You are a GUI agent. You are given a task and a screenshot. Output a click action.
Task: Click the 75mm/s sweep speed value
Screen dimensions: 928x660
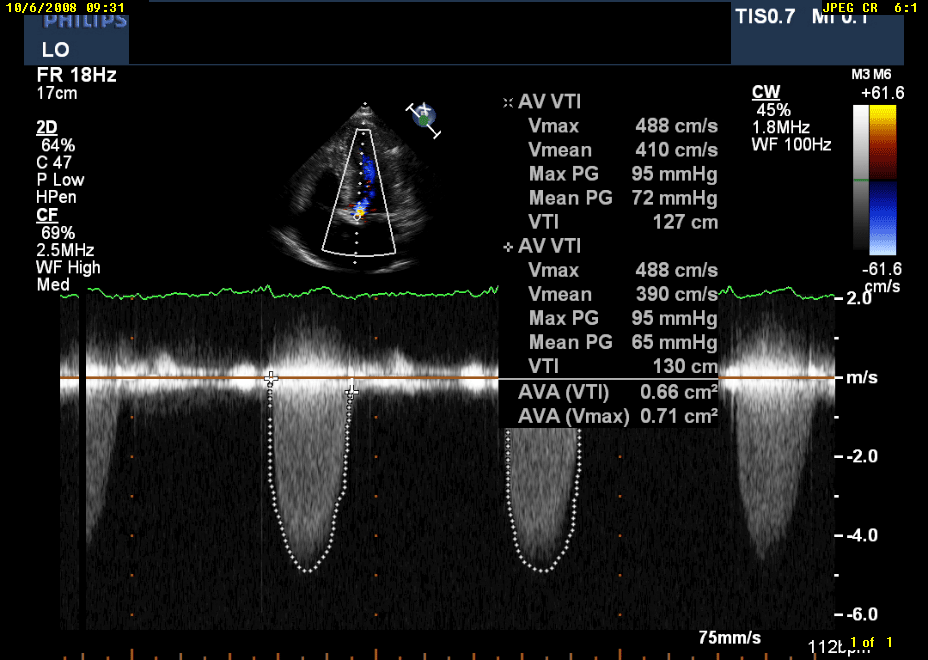[x=729, y=637]
